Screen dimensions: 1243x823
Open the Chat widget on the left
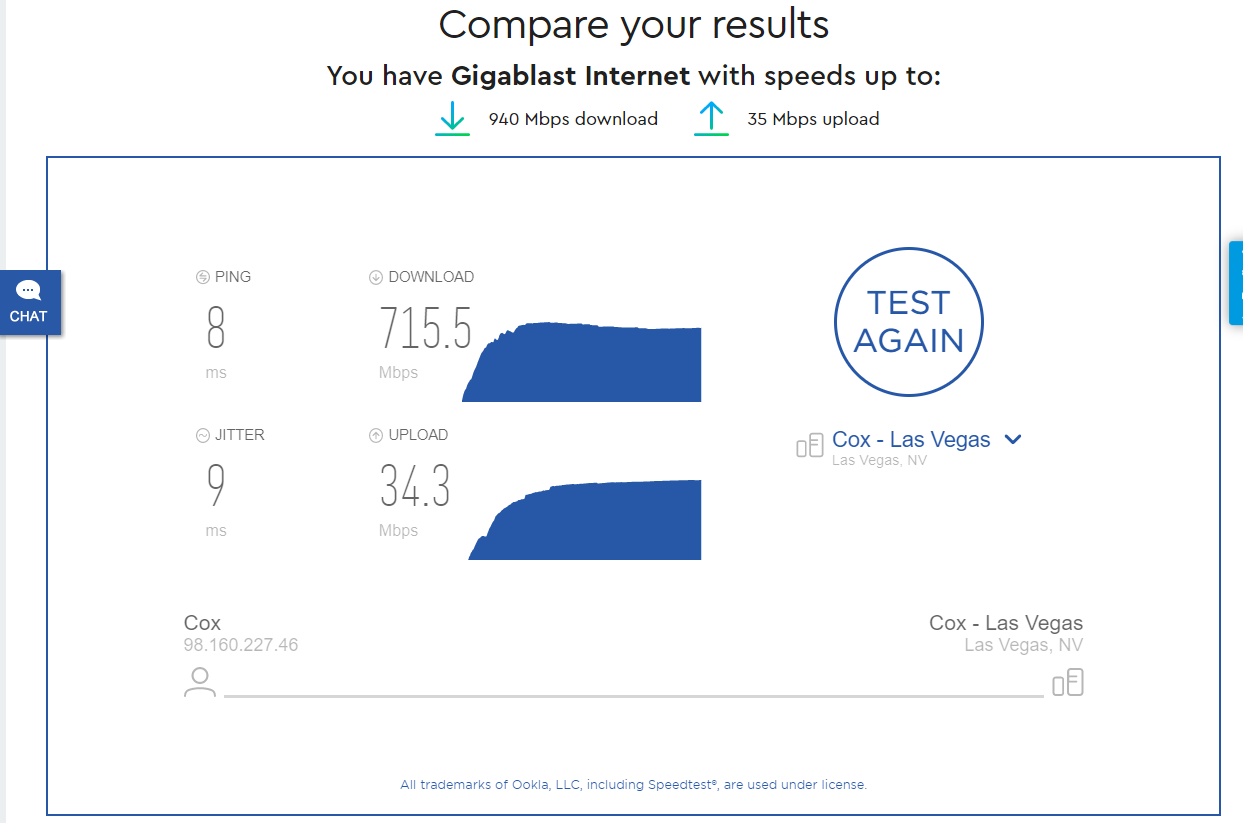pos(30,302)
